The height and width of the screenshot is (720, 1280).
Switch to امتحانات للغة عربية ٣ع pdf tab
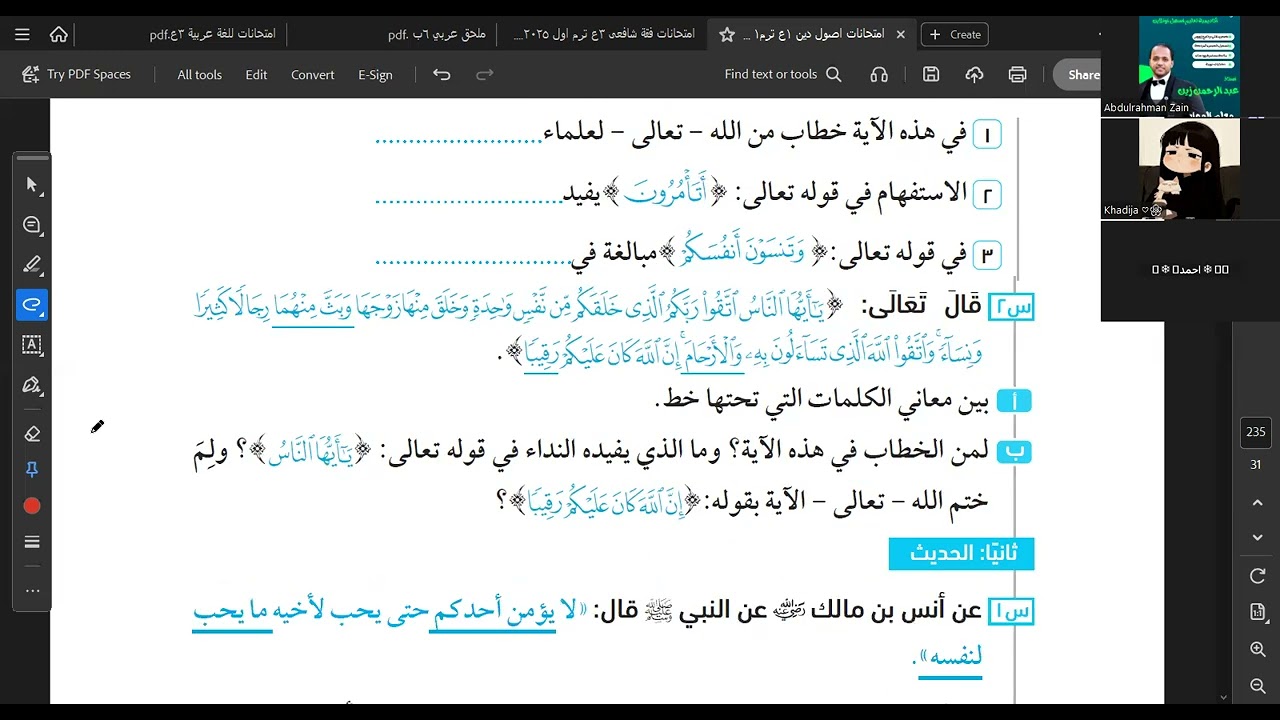[x=213, y=34]
